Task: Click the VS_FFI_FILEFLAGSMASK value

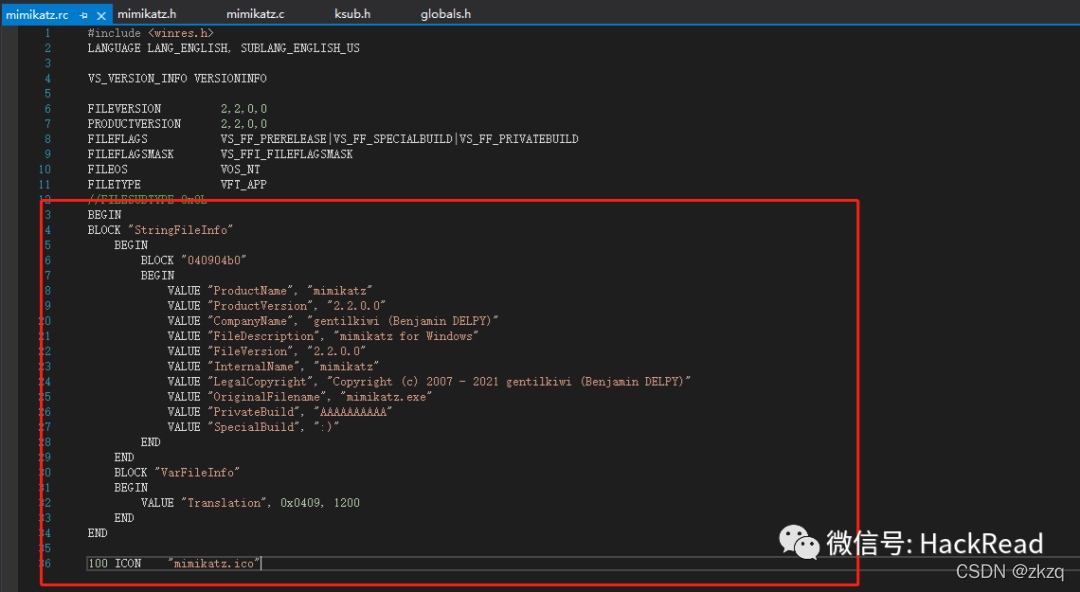Action: (287, 154)
